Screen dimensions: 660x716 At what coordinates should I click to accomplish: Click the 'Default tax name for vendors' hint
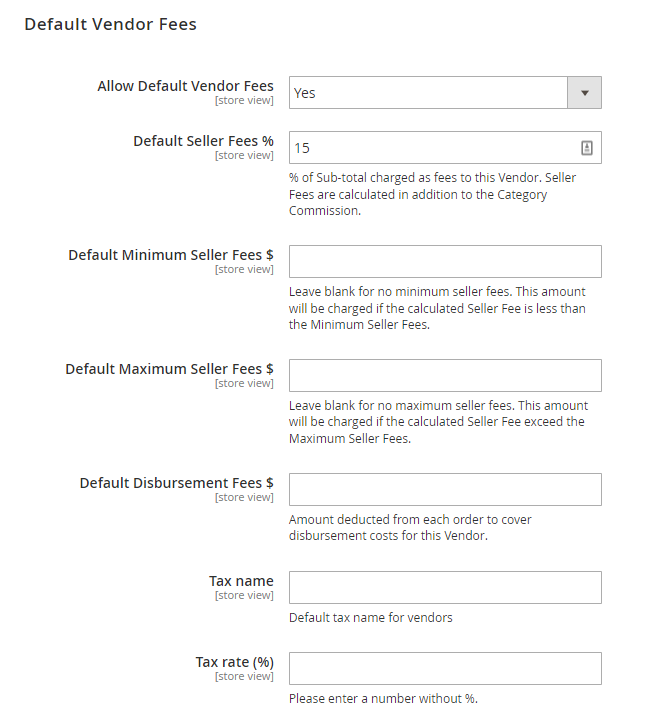coord(370,618)
